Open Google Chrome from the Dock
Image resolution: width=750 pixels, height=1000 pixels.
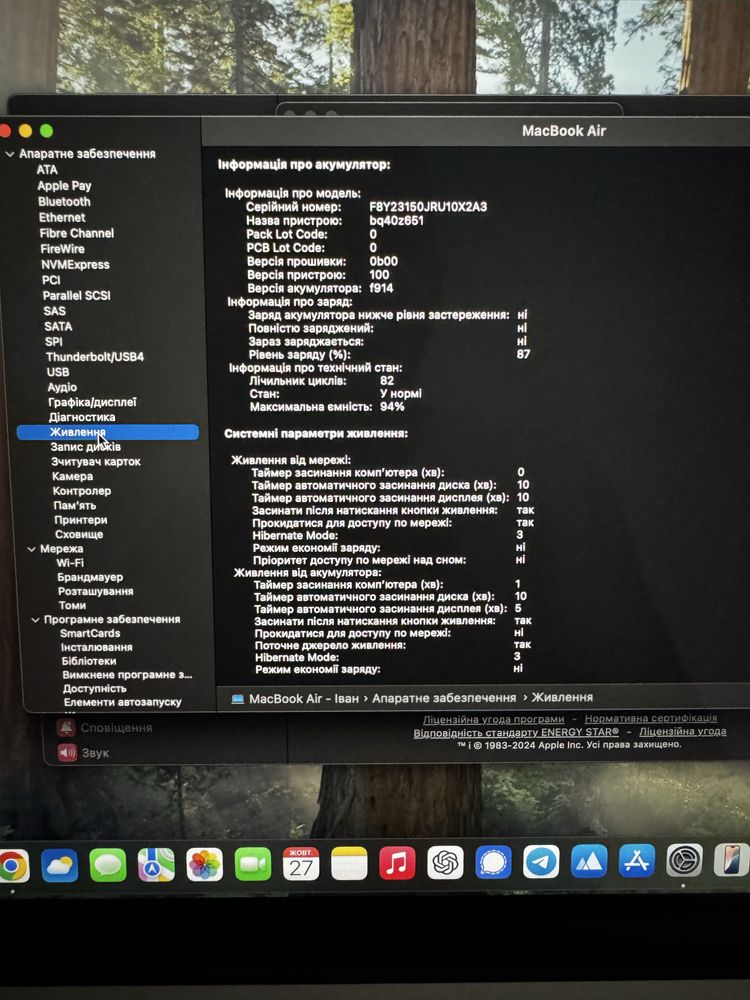coord(13,865)
